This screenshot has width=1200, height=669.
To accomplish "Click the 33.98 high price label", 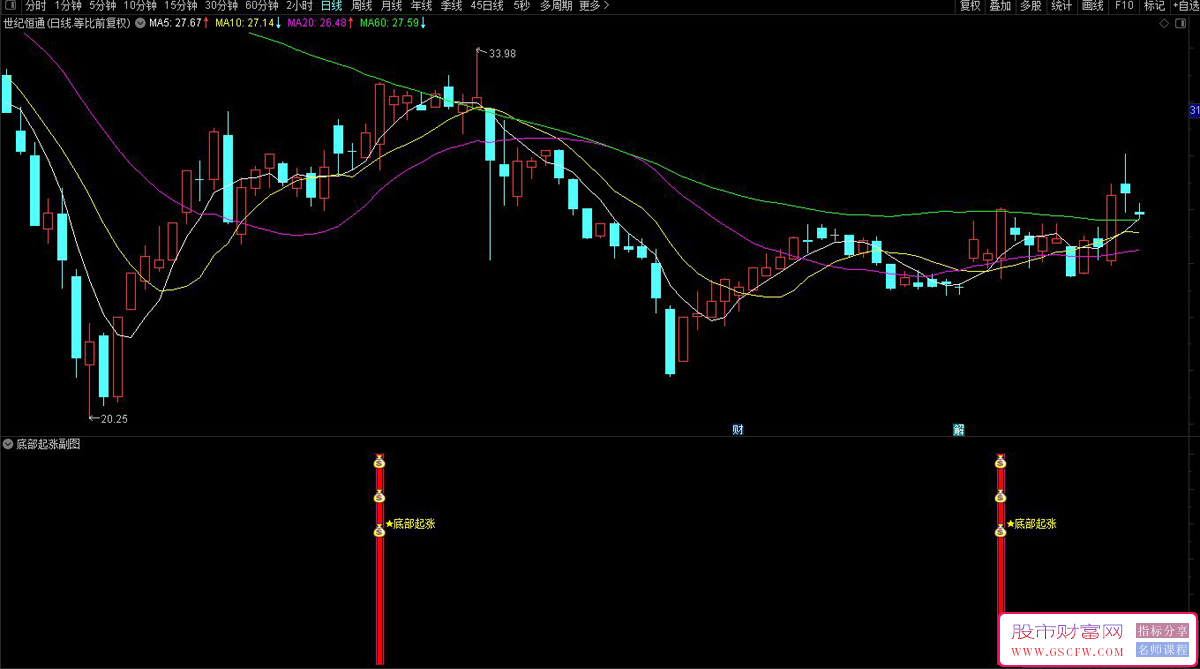I will pyautogui.click(x=502, y=54).
